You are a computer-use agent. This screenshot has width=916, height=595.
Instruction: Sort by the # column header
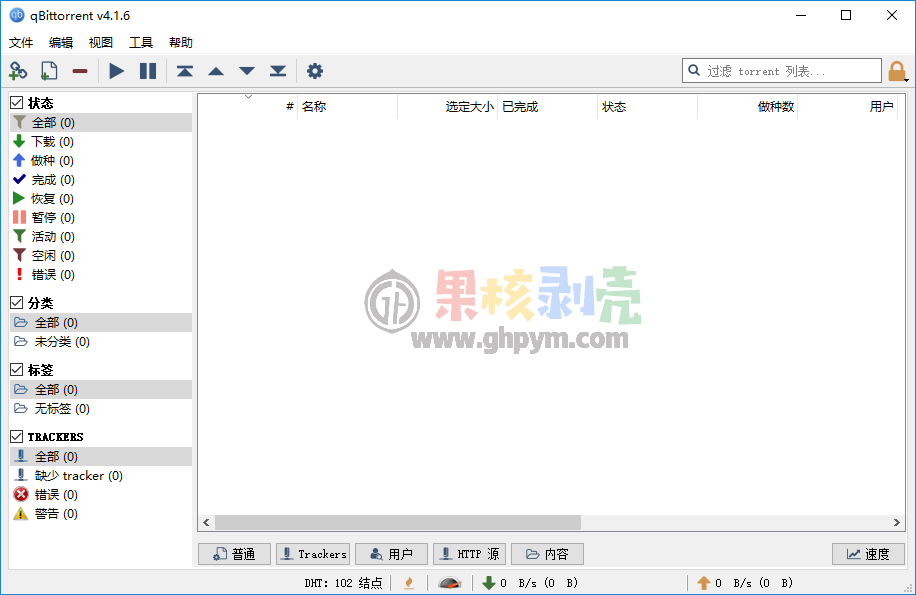click(248, 107)
